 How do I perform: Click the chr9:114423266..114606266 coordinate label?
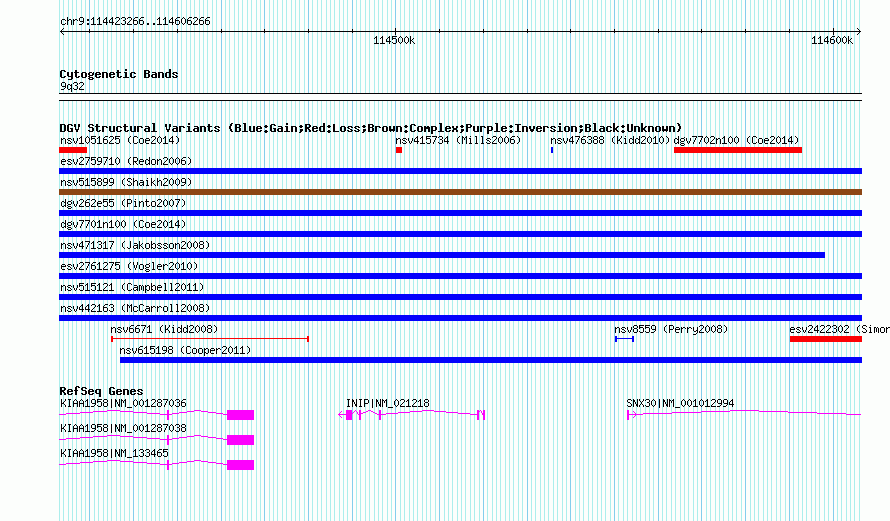pos(135,22)
